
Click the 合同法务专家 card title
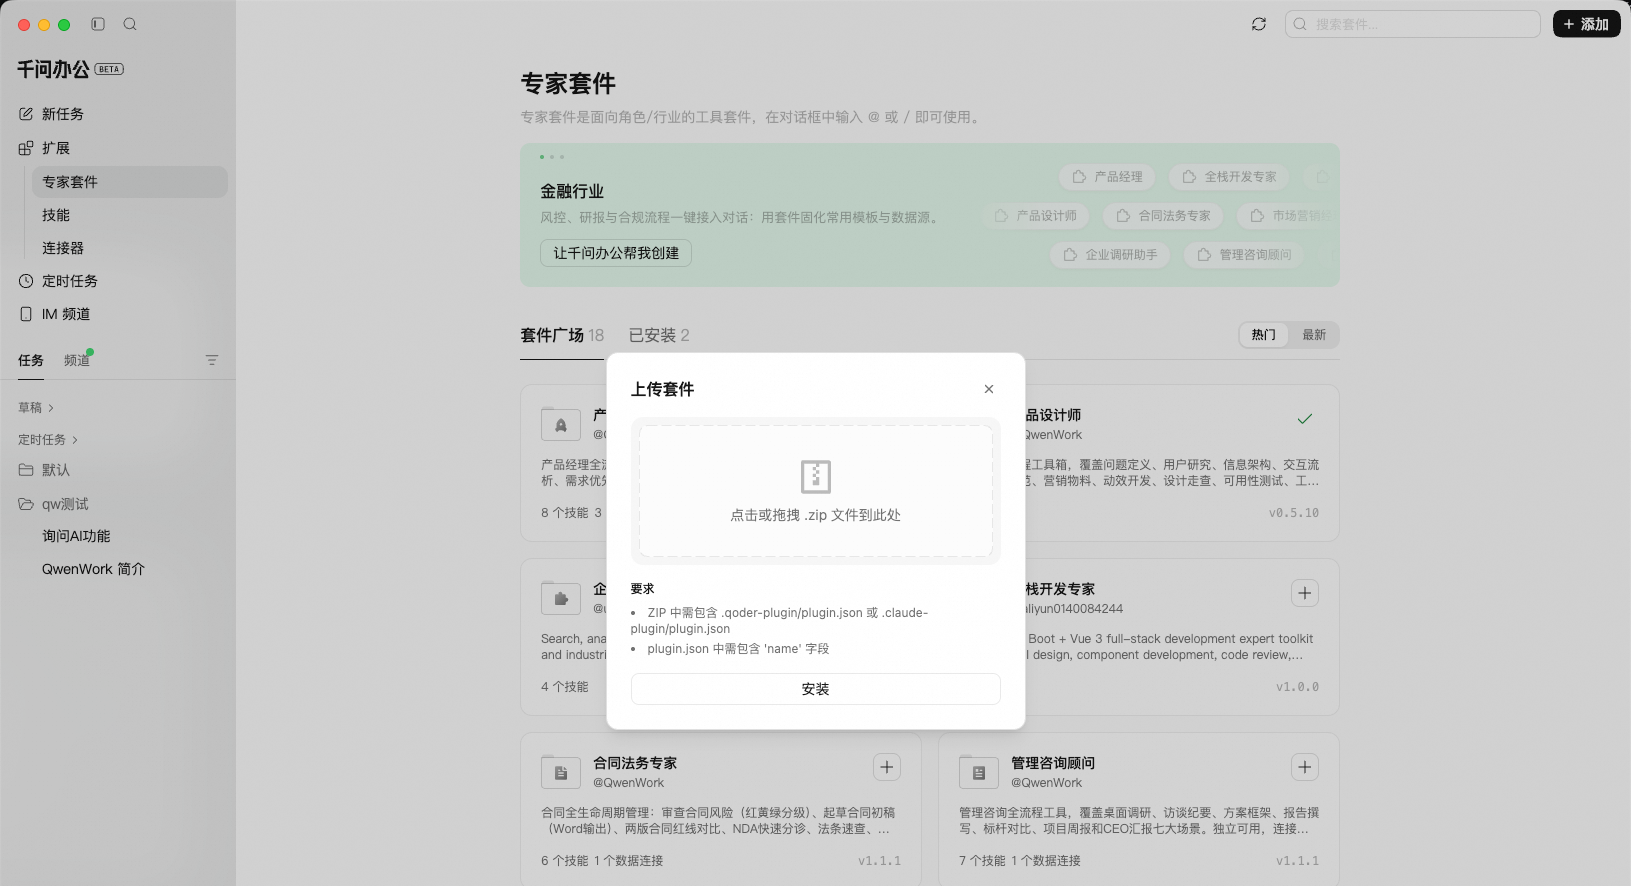pyautogui.click(x=635, y=763)
